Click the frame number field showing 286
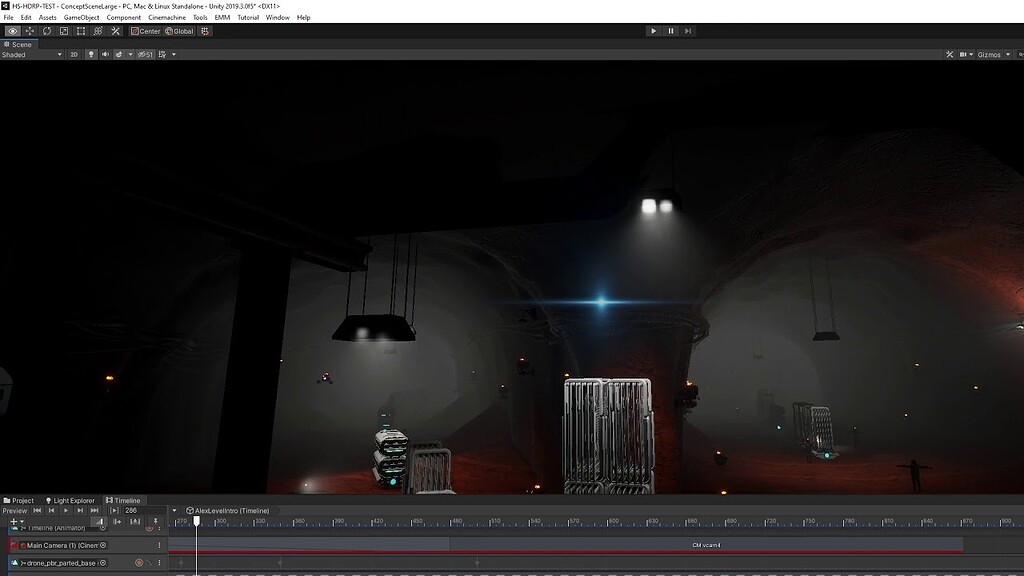Screen dimensions: 1024x576 (141, 510)
